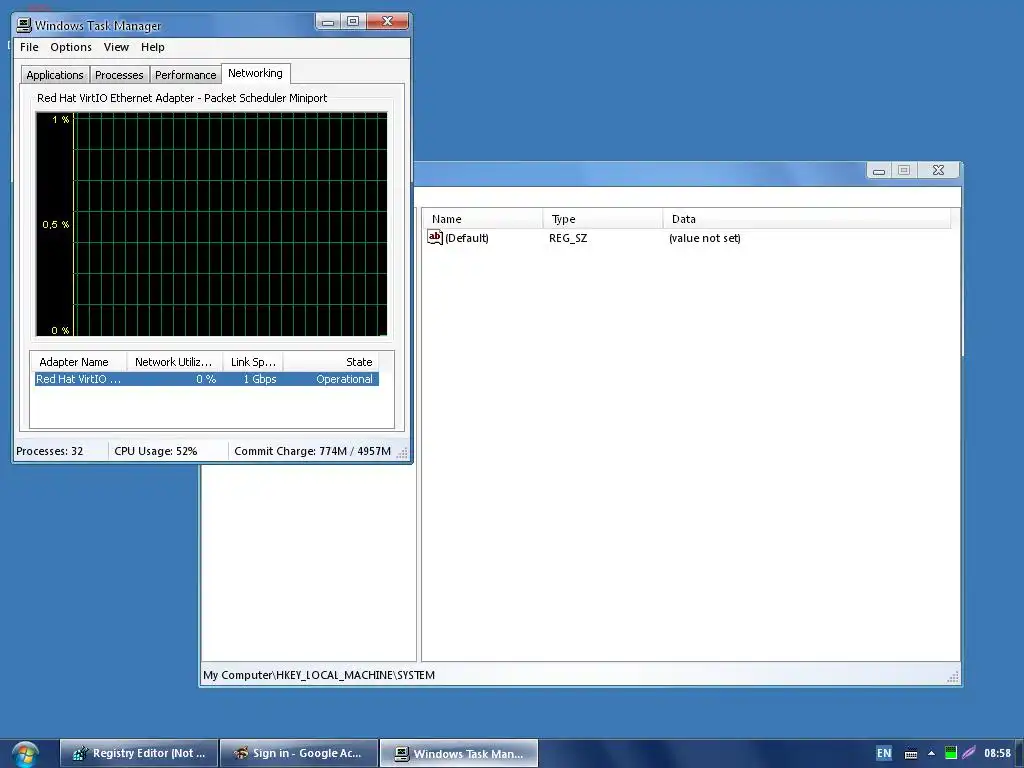Open the EN language indicator
Screen dimensions: 1024x768
click(x=884, y=754)
